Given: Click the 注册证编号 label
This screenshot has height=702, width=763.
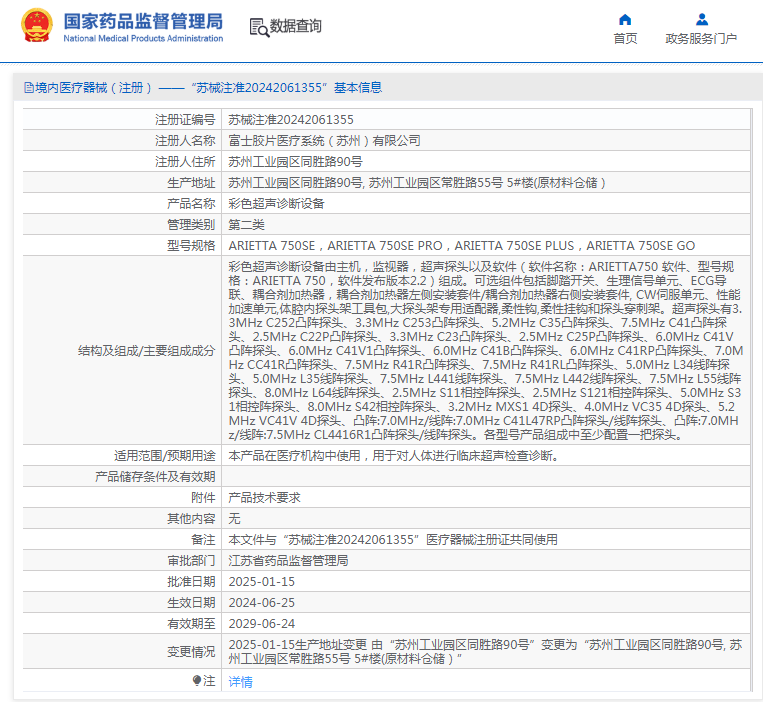Looking at the screenshot, I should tap(185, 120).
